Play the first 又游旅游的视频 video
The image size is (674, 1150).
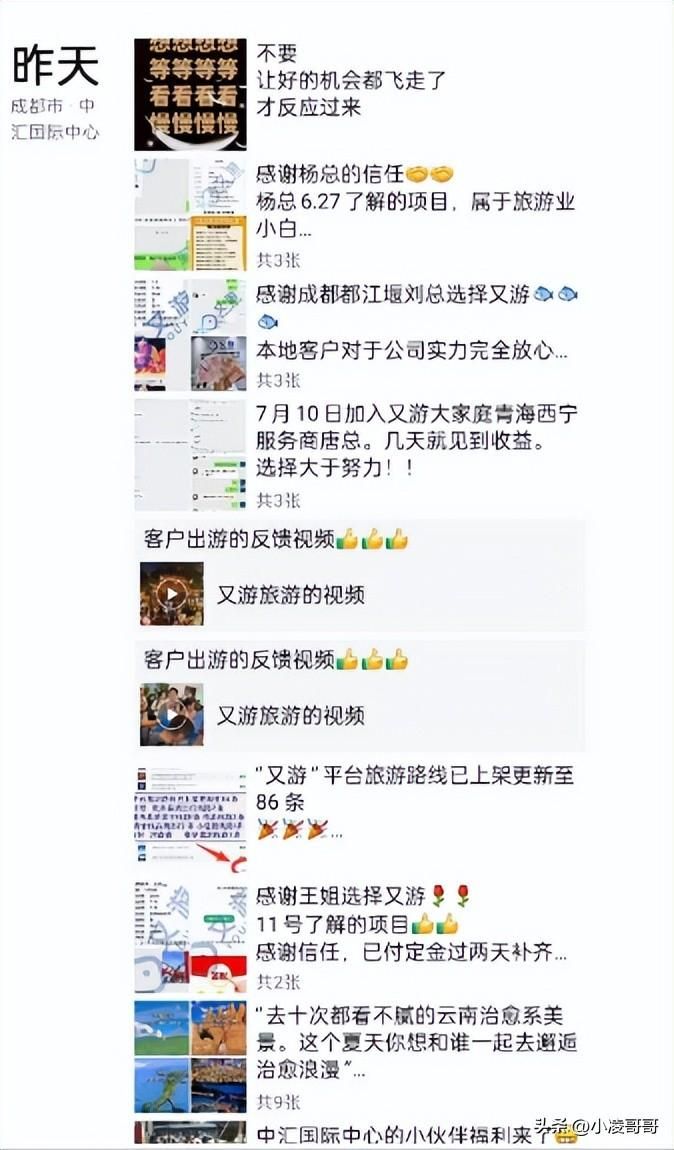pos(172,593)
